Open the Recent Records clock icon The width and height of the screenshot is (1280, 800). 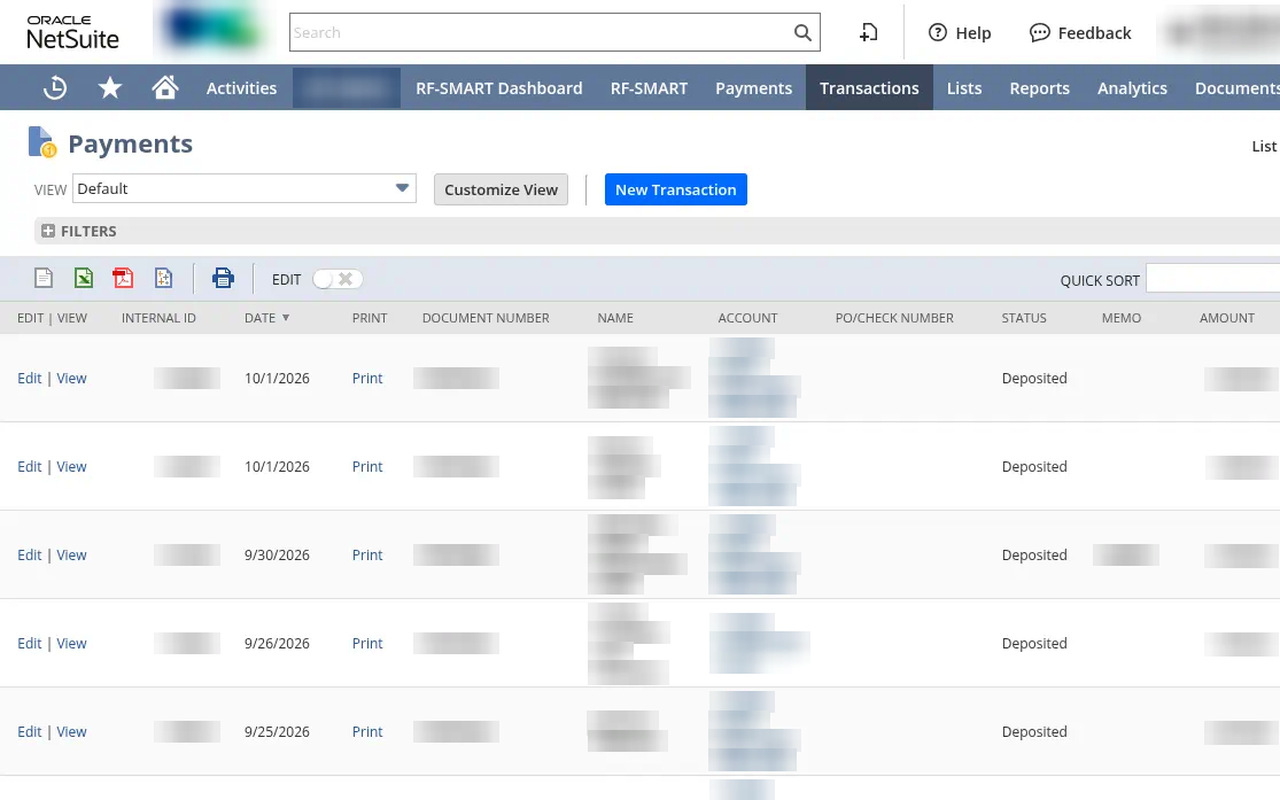pos(55,88)
